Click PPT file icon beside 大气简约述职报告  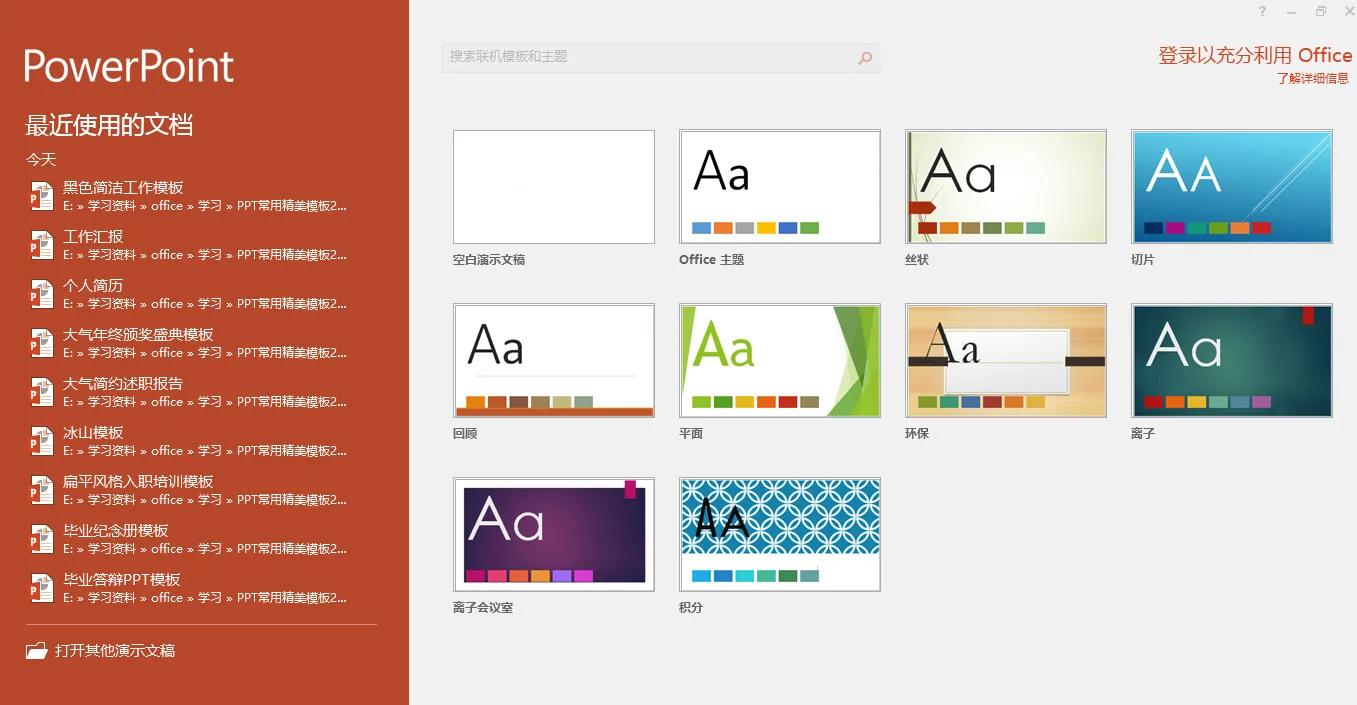pos(41,392)
